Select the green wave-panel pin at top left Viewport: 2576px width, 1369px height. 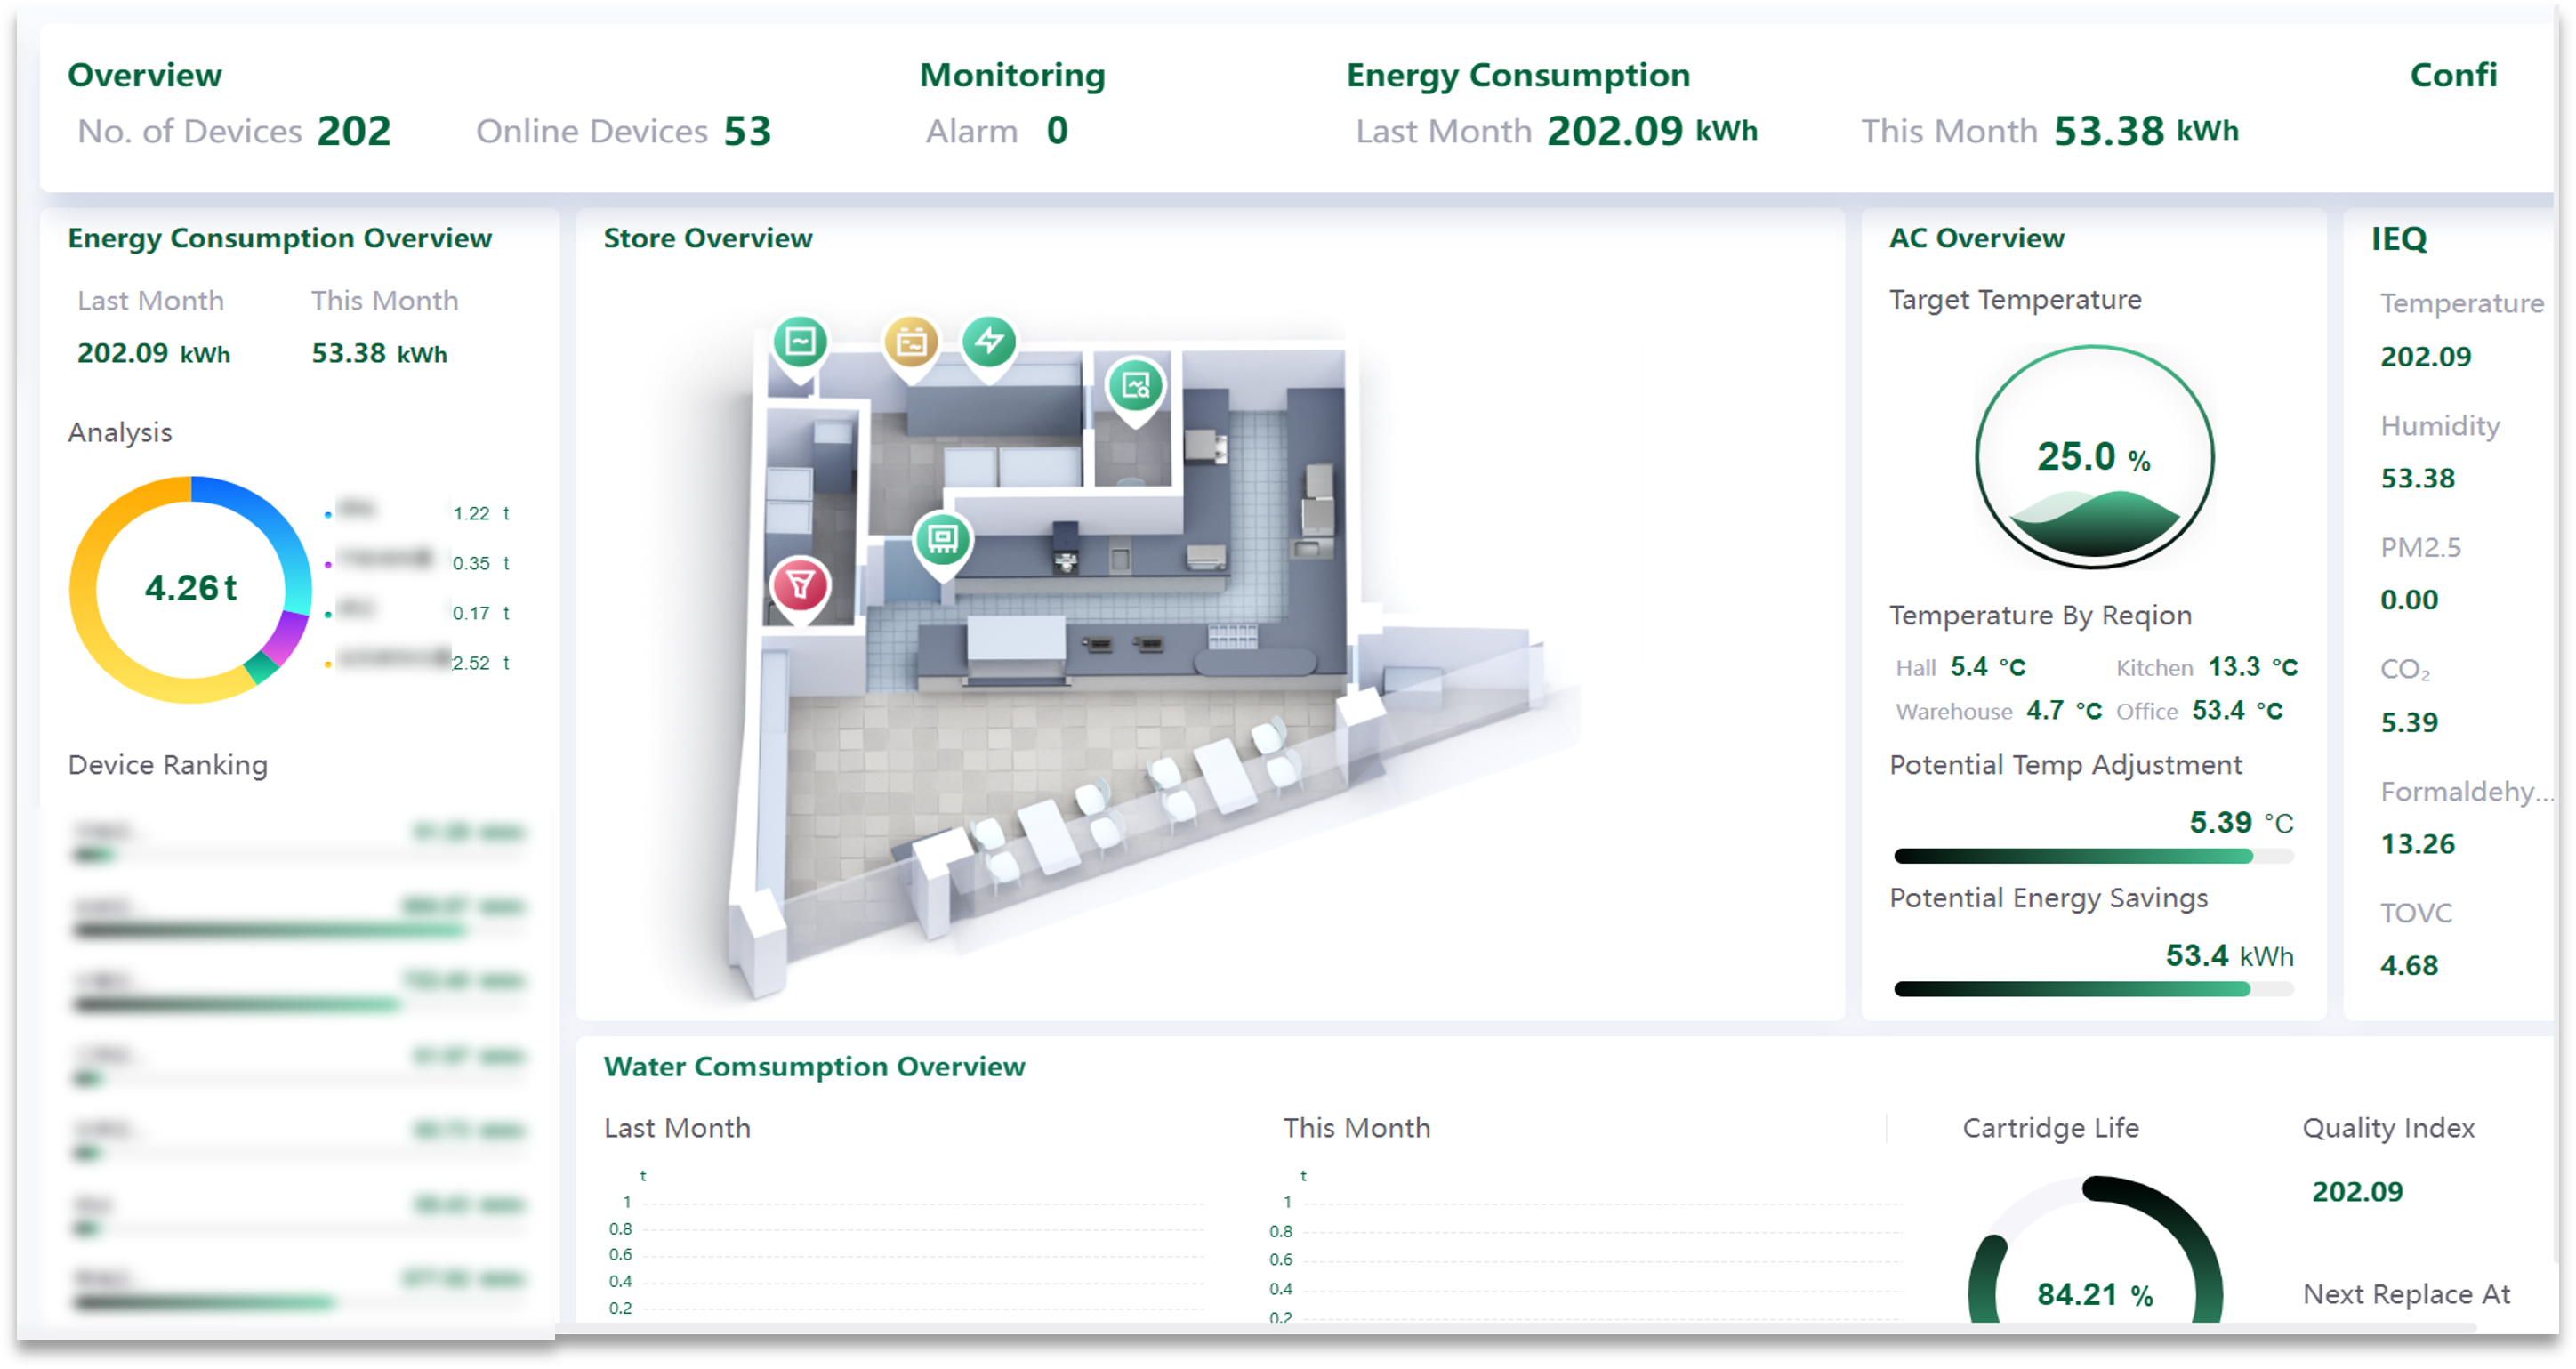coord(800,342)
